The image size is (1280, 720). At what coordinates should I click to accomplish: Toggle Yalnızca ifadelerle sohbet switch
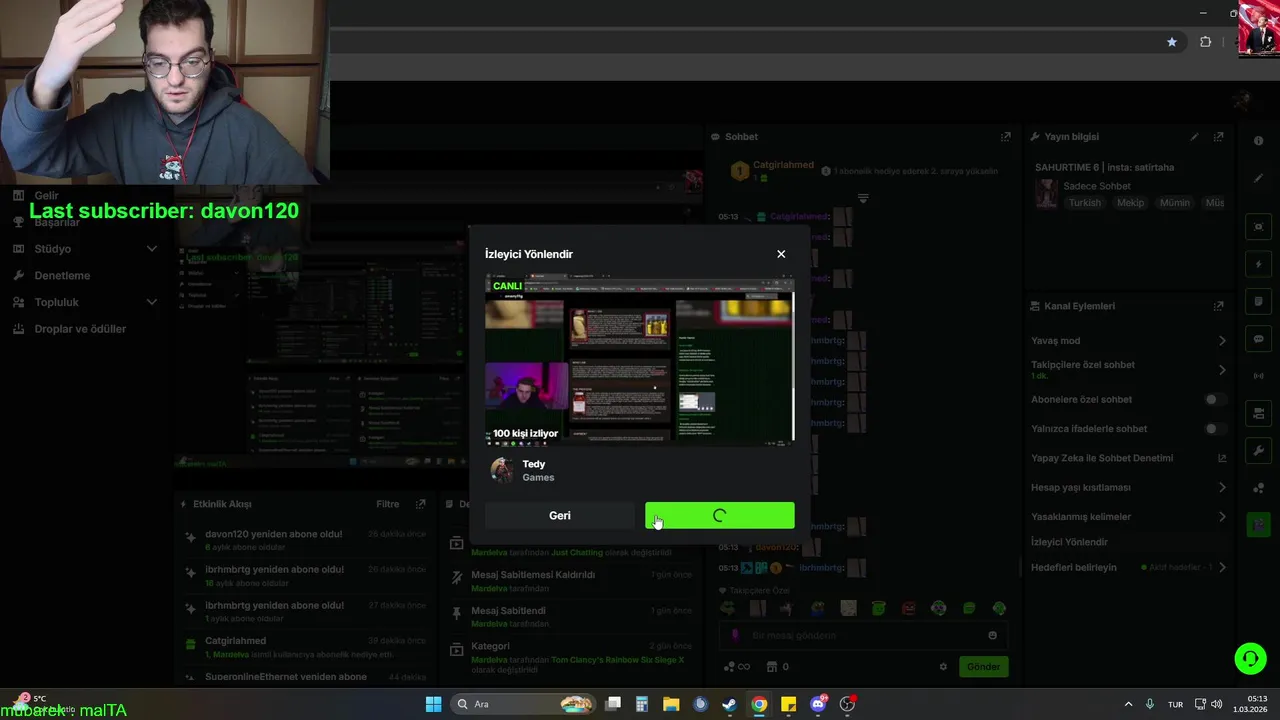(1215, 429)
